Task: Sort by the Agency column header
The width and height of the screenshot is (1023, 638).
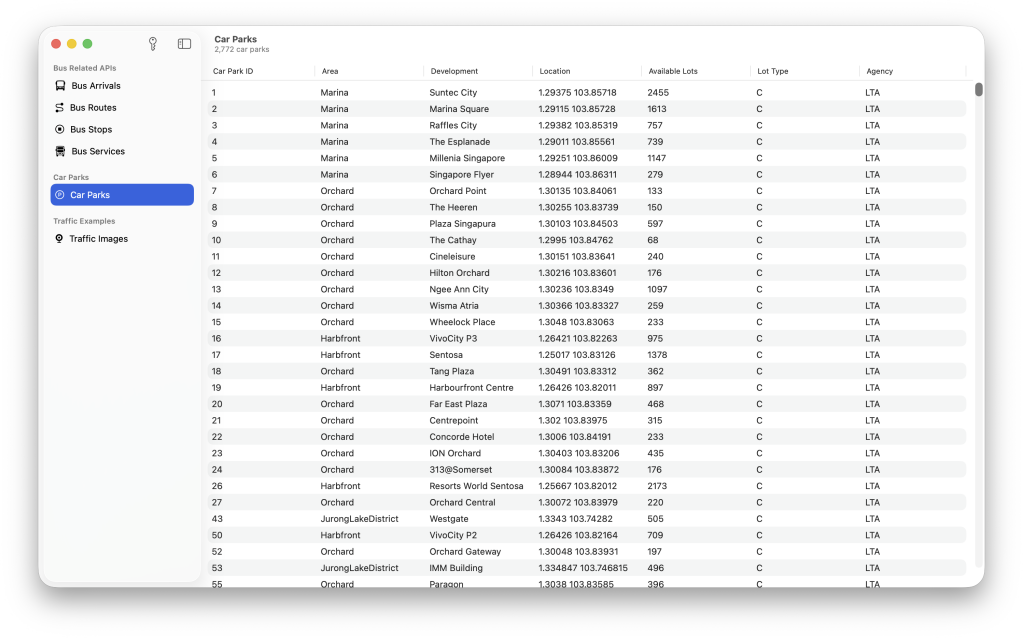Action: (x=879, y=71)
